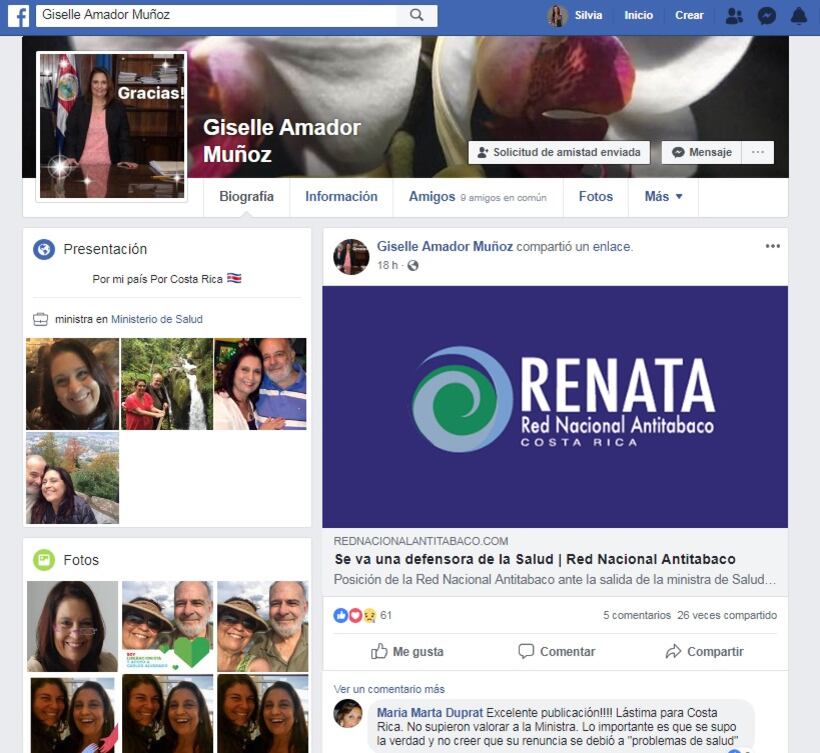
Task: Expand Ver un comentario más
Action: pos(389,689)
